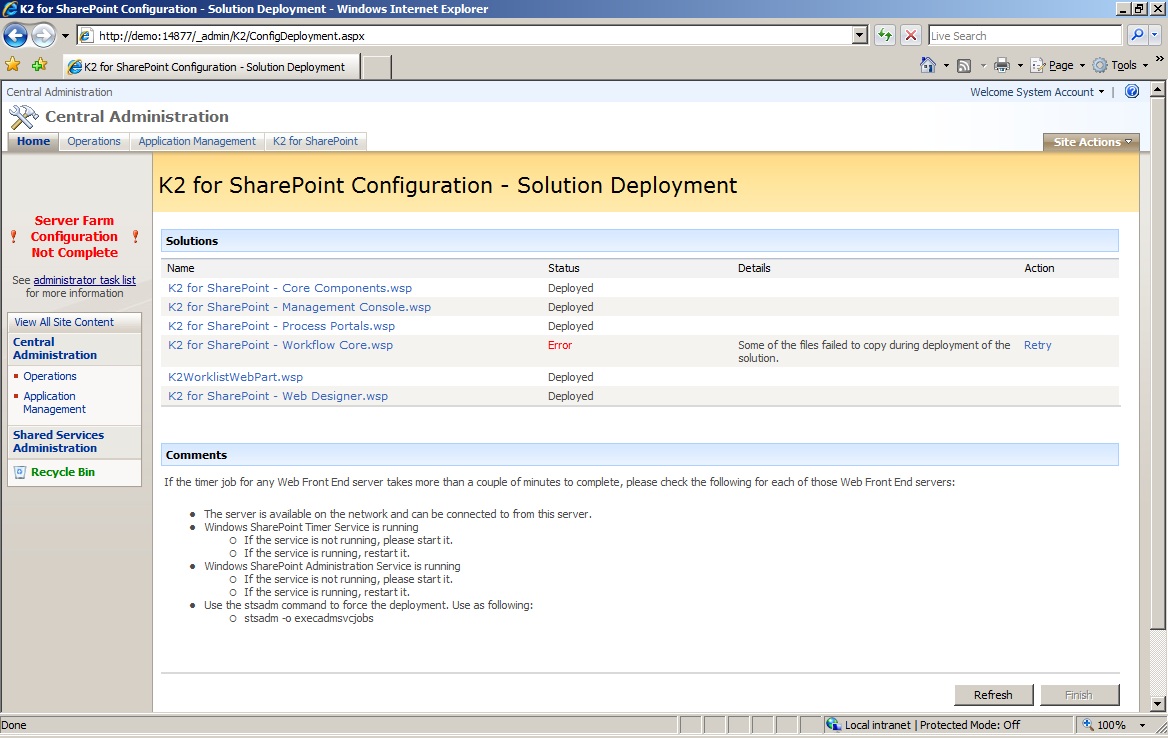
Task: Open K2 for SharePoint - Web Designer.wsp
Action: click(x=278, y=396)
